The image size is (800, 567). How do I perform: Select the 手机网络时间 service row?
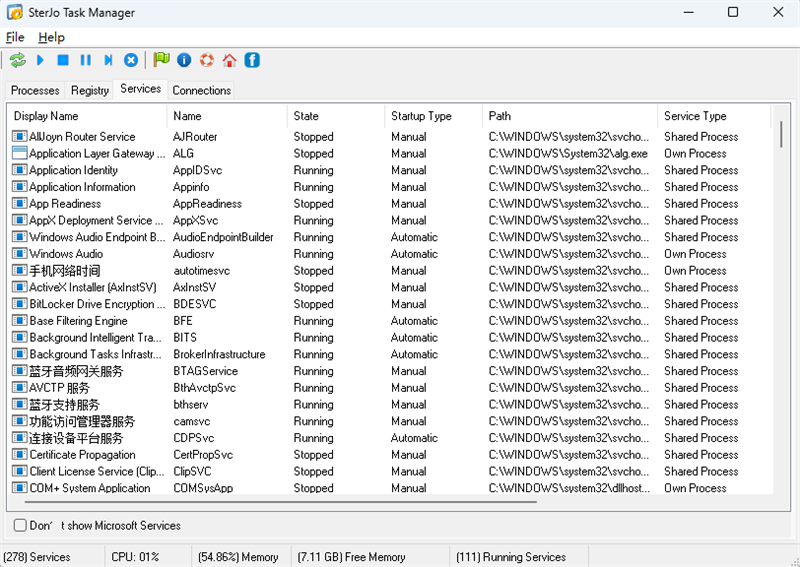coord(390,270)
